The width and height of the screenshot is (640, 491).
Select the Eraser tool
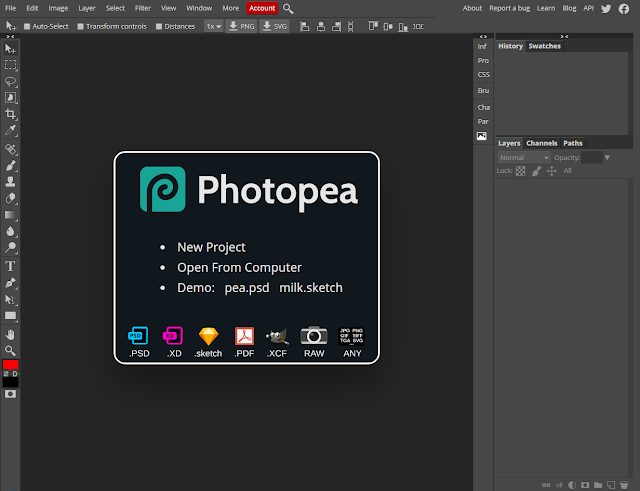[10, 198]
